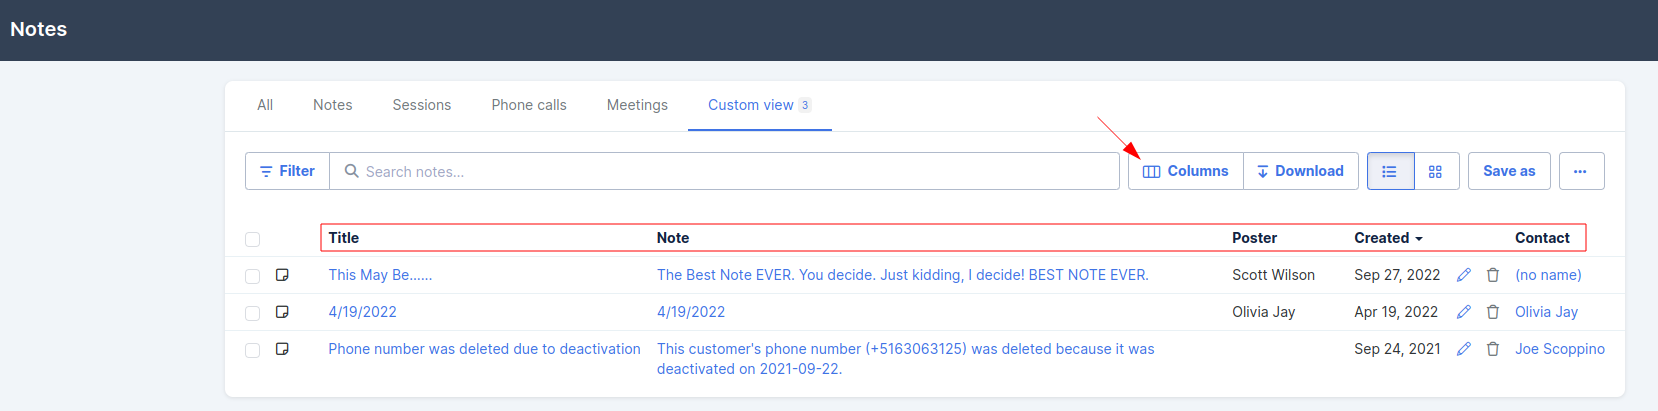Screen dimensions: 1658x411
Task: Delete the Sep 27, 2022 note via trash icon
Action: [x=1493, y=275]
